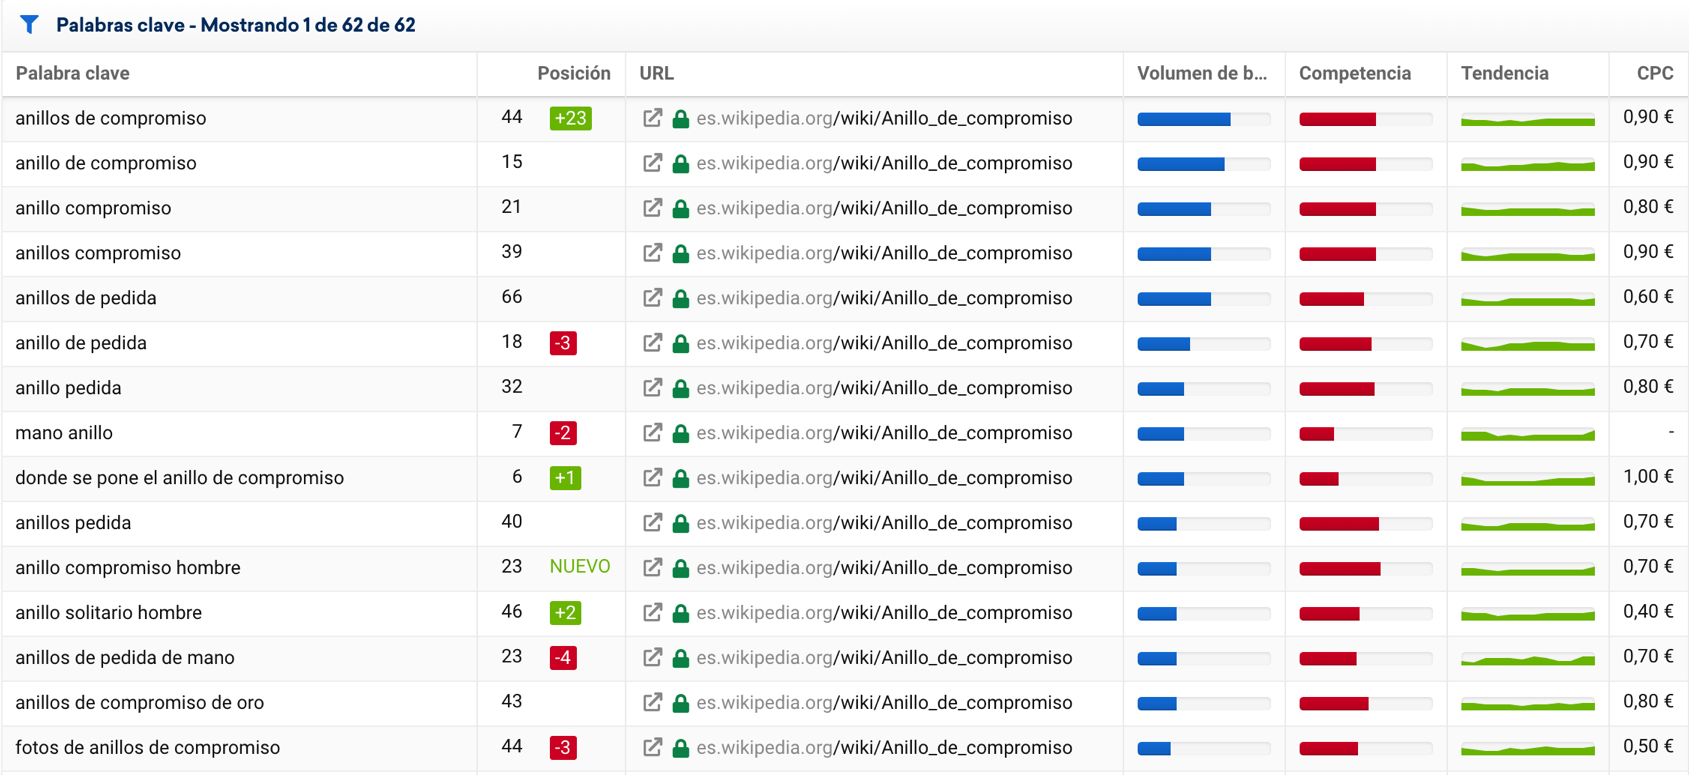The width and height of the screenshot is (1689, 775).
Task: Click the '-2' badge in 'mano anillo' row
Action: pos(563,433)
